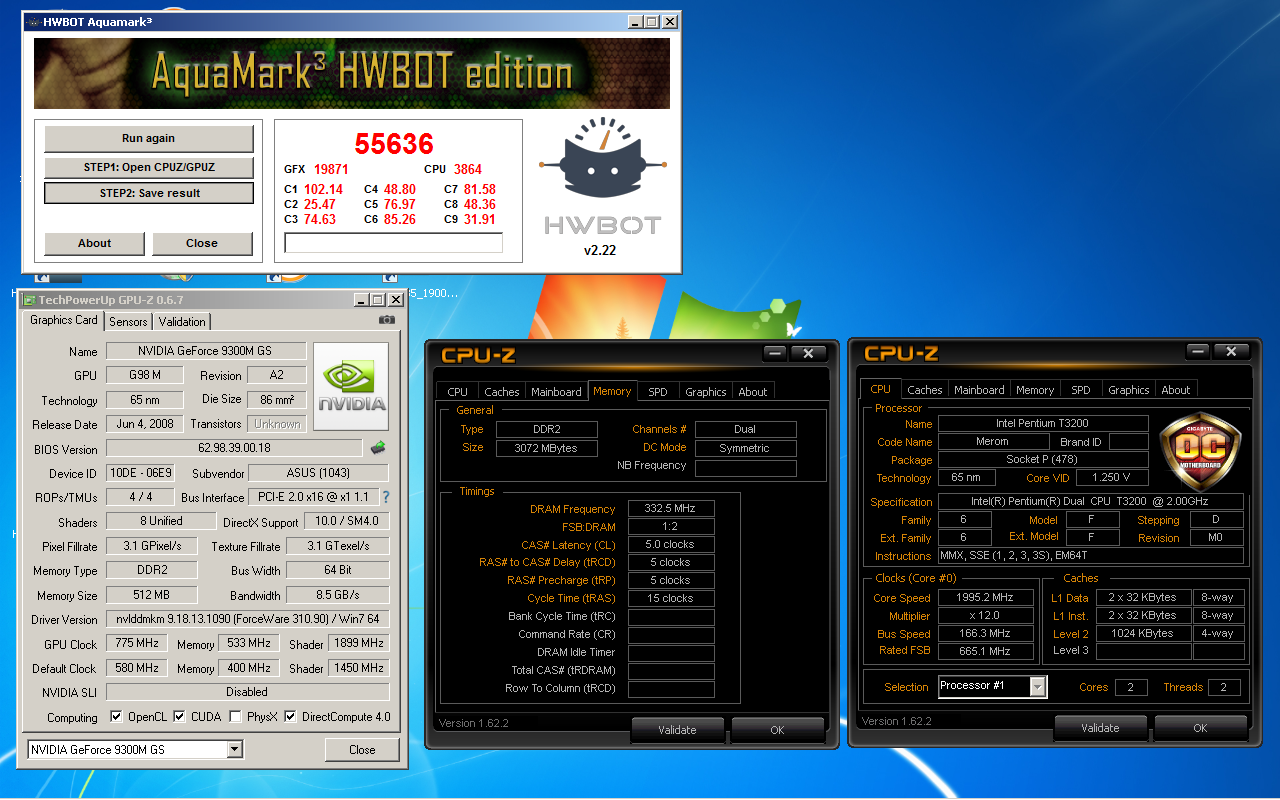
Task: Open the Mainboard tab in CPU-Z processor window
Action: [x=979, y=390]
